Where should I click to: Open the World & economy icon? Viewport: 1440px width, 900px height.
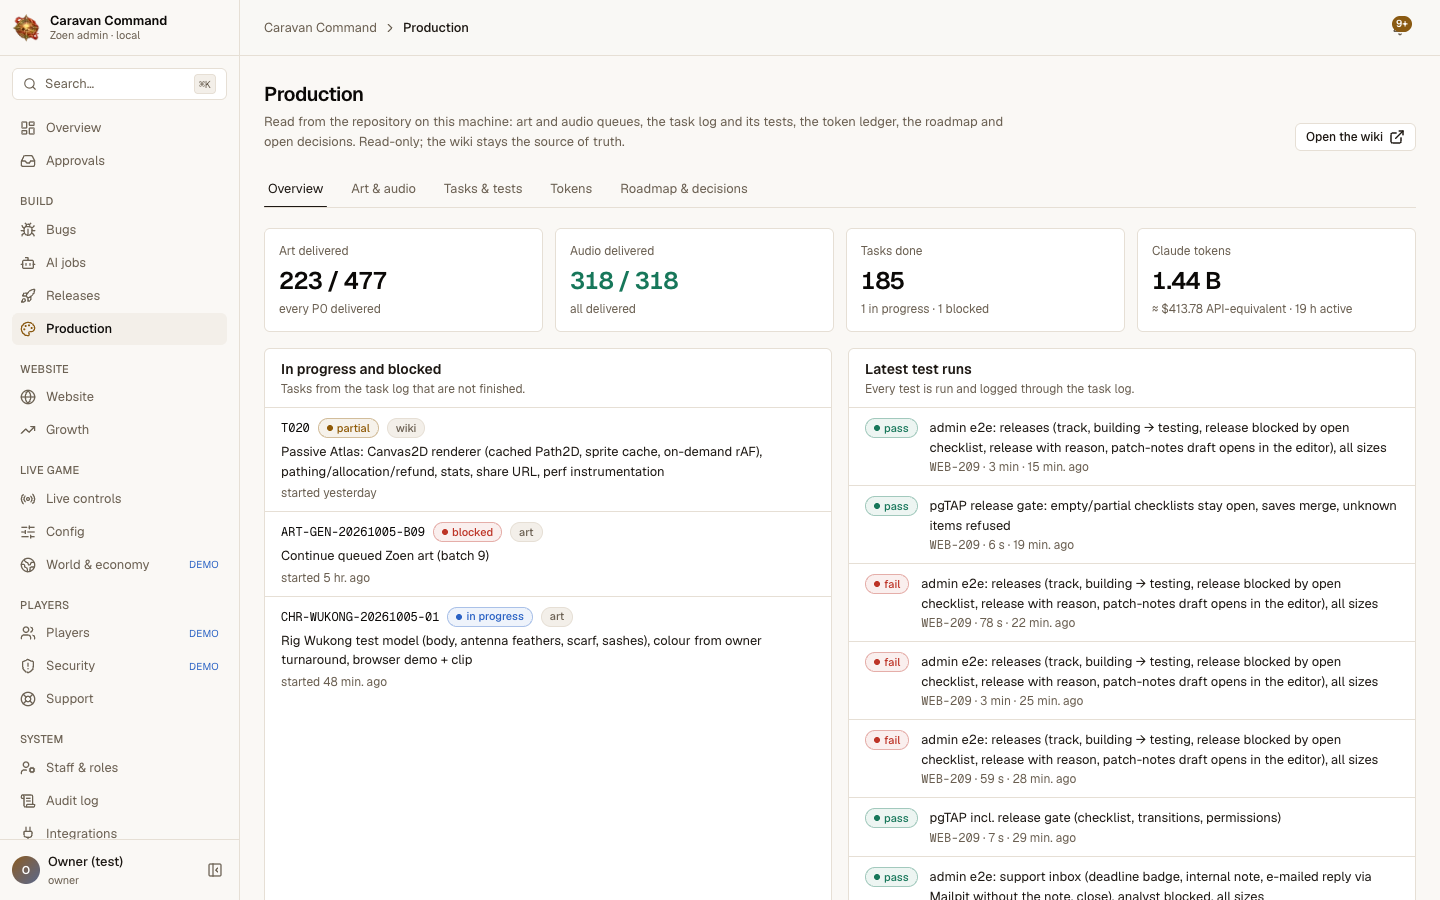pyautogui.click(x=28, y=565)
